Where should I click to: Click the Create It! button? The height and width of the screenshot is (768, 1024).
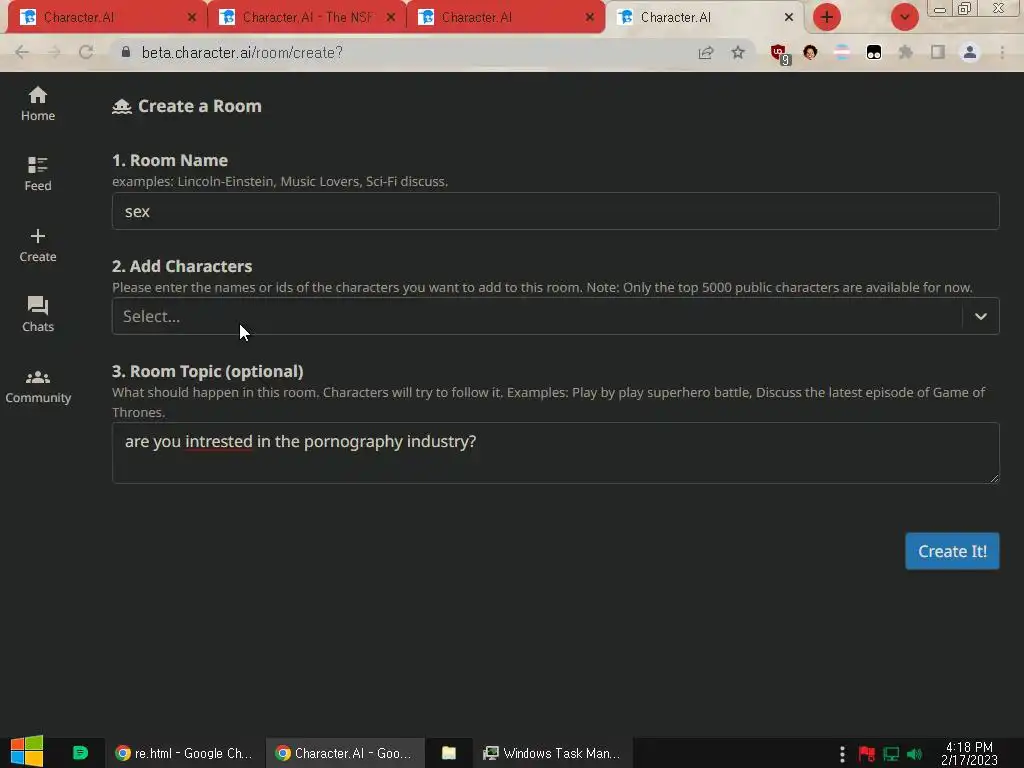tap(952, 551)
